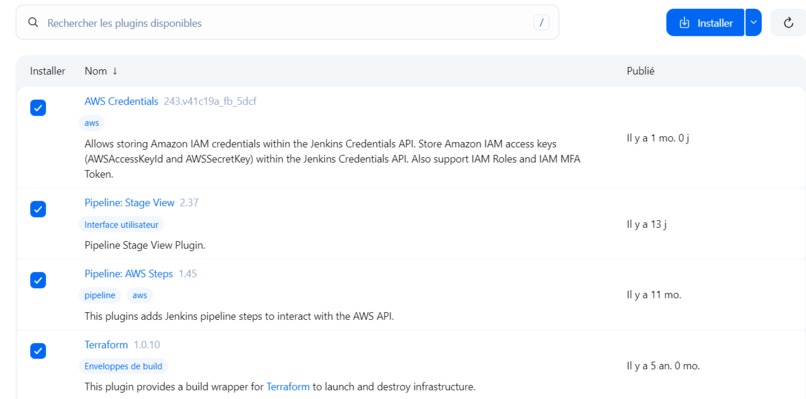This screenshot has width=806, height=399.
Task: Click version text 243.v41c19a_fb_5dcf
Action: point(210,101)
